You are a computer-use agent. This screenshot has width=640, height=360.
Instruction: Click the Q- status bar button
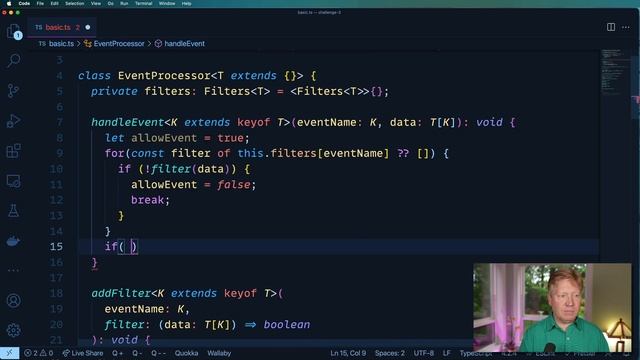pyautogui.click(x=137, y=353)
